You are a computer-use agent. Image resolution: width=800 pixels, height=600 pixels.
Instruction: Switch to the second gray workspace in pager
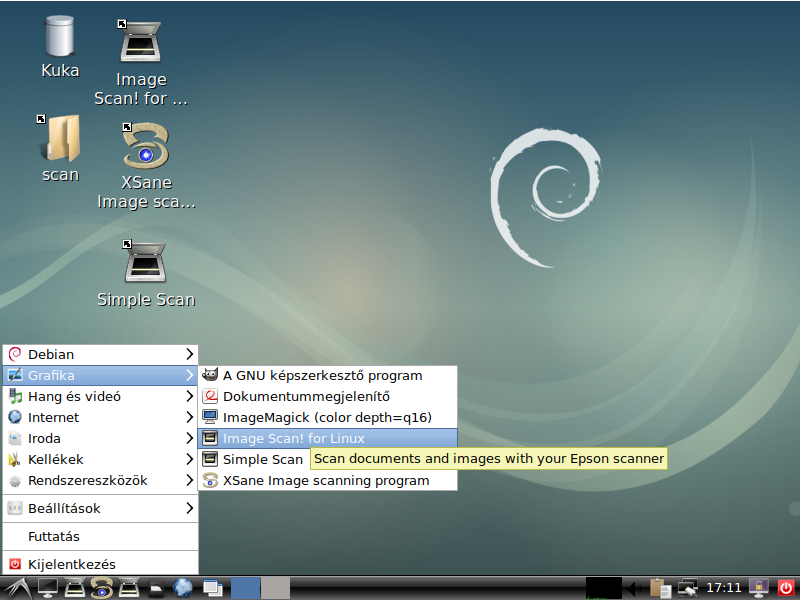pyautogui.click(x=276, y=588)
